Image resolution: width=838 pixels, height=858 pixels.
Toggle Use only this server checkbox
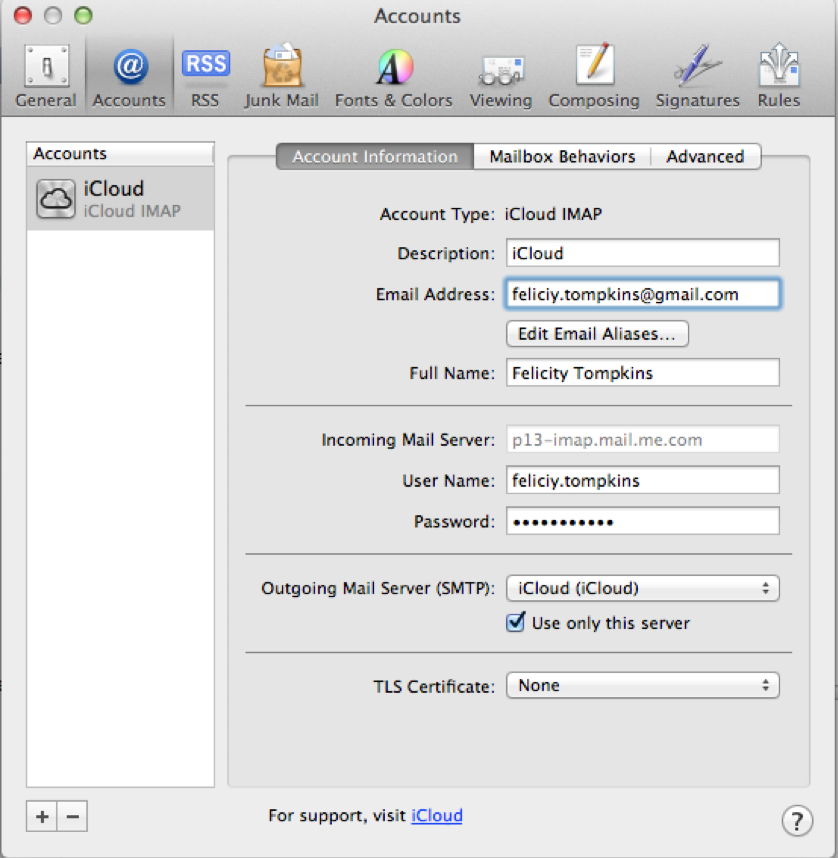516,622
